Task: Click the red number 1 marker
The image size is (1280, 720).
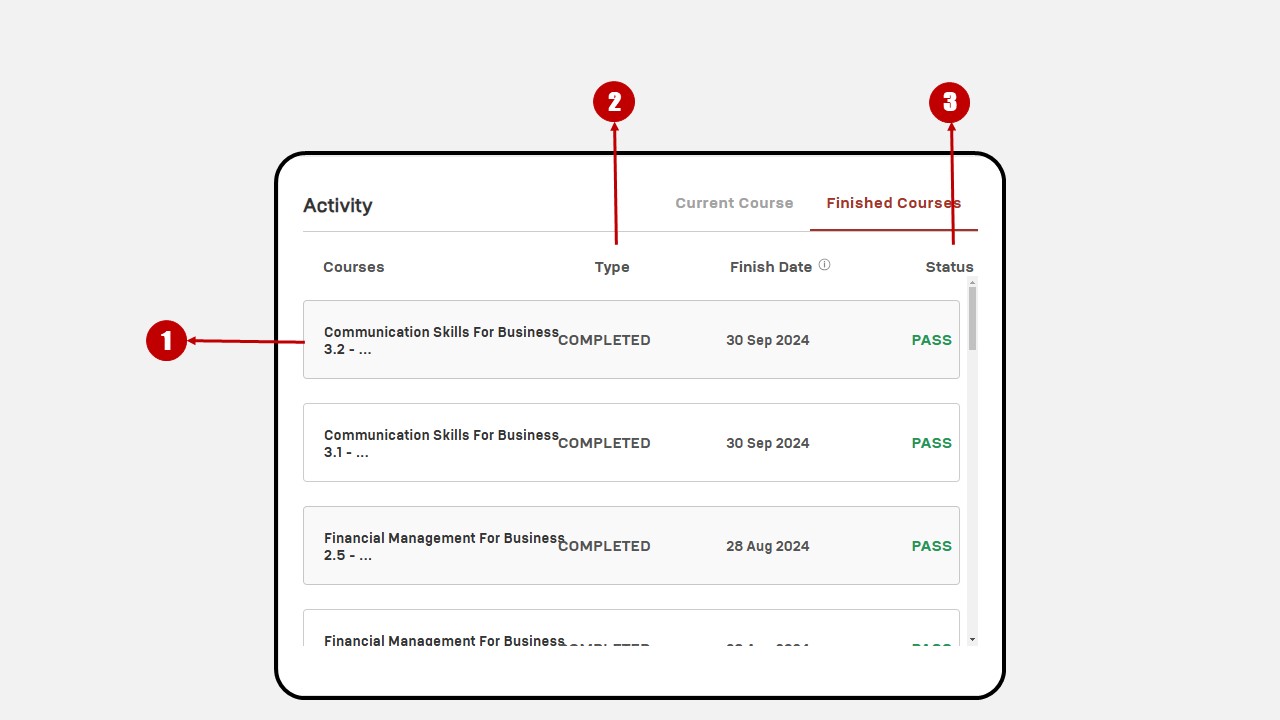Action: coord(166,341)
